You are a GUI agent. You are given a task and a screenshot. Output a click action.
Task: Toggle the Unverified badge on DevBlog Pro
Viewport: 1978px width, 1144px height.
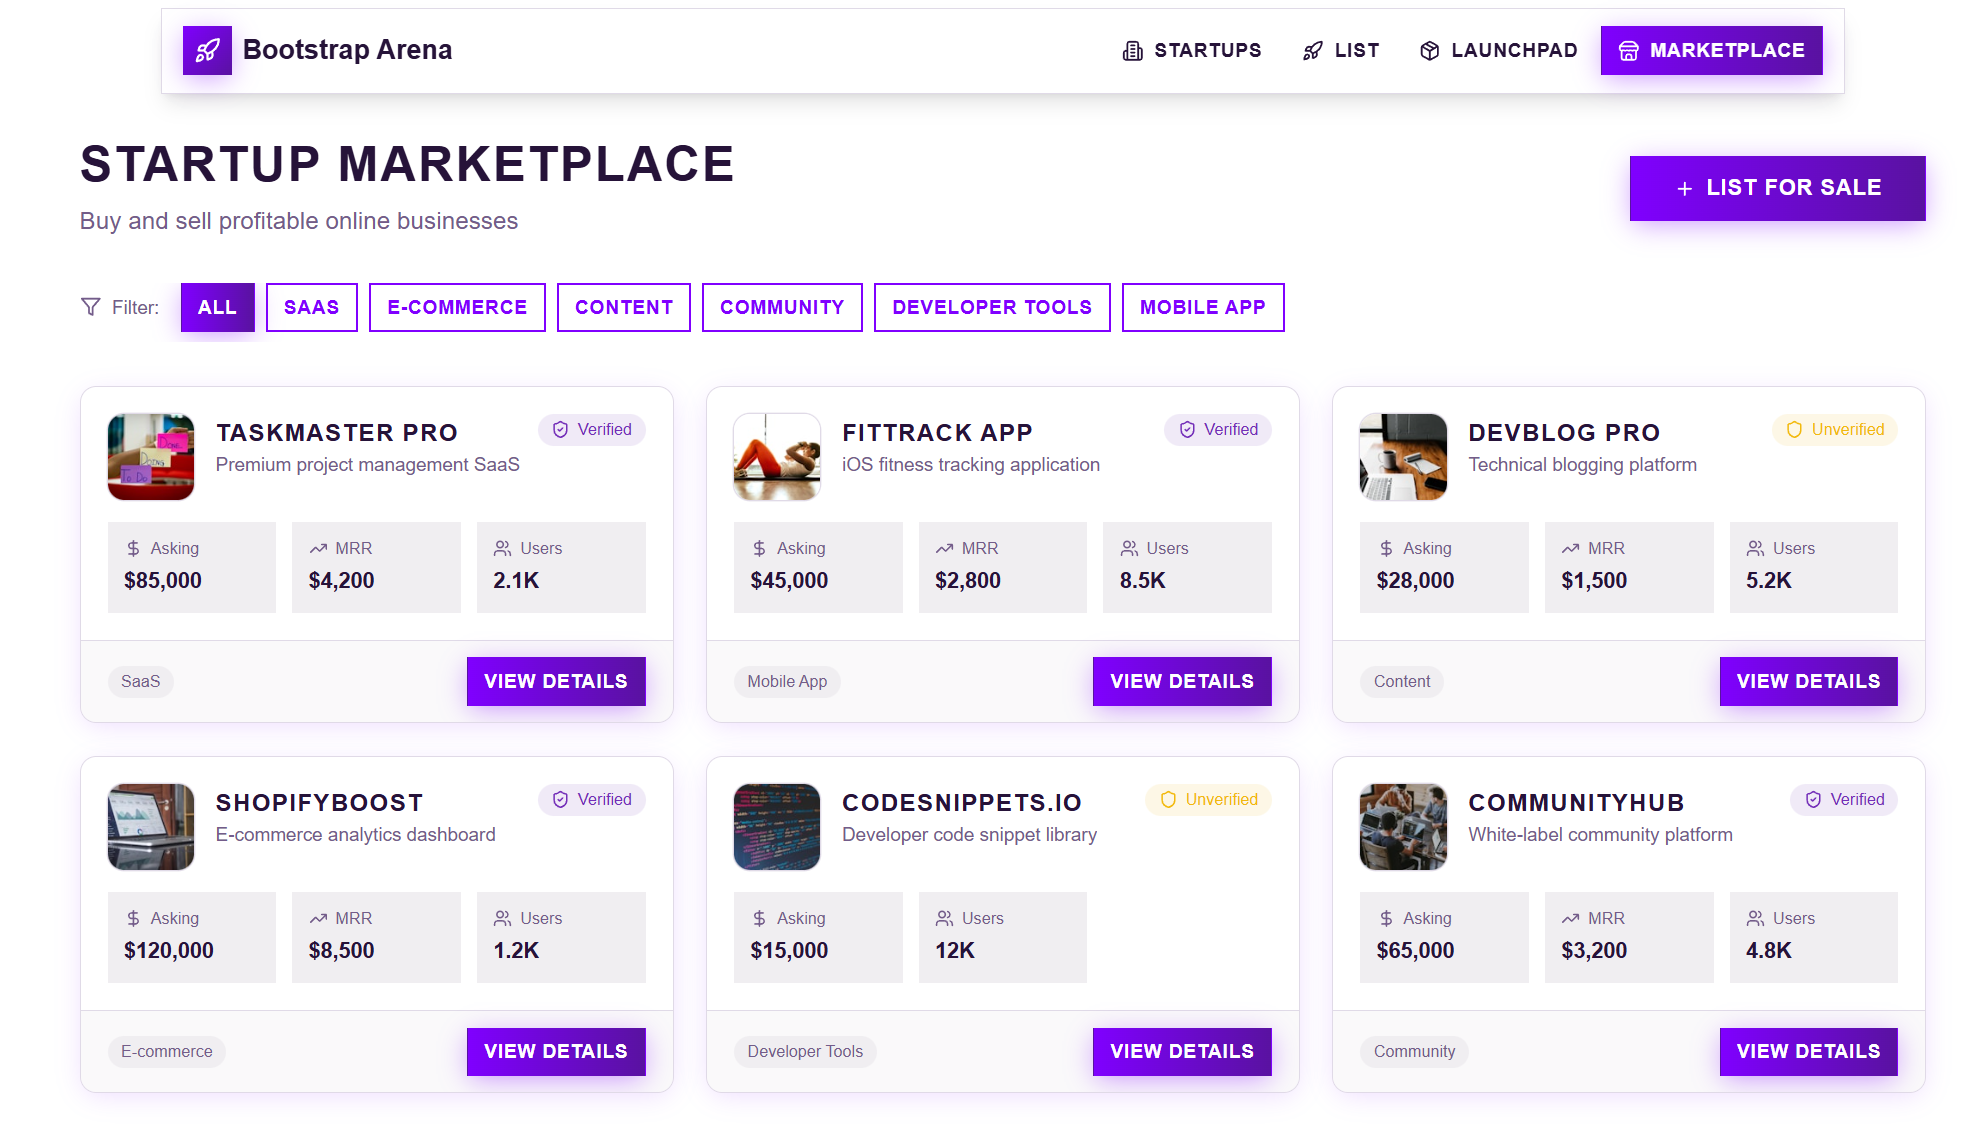coord(1835,430)
